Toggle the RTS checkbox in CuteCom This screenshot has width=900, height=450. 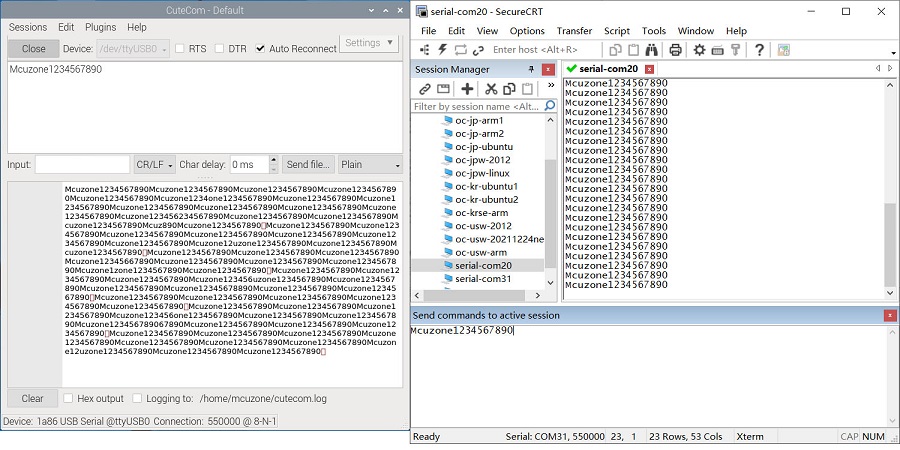click(180, 49)
